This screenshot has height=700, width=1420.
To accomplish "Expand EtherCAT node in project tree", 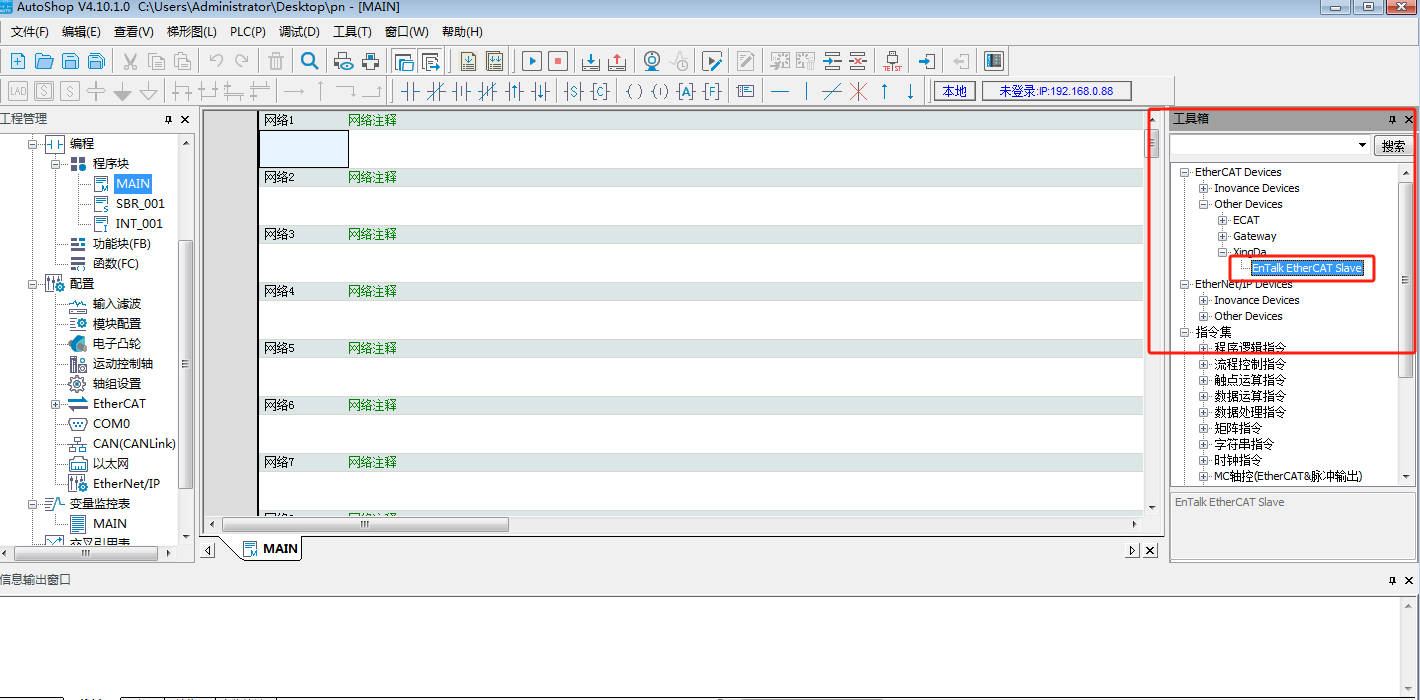I will (x=55, y=404).
